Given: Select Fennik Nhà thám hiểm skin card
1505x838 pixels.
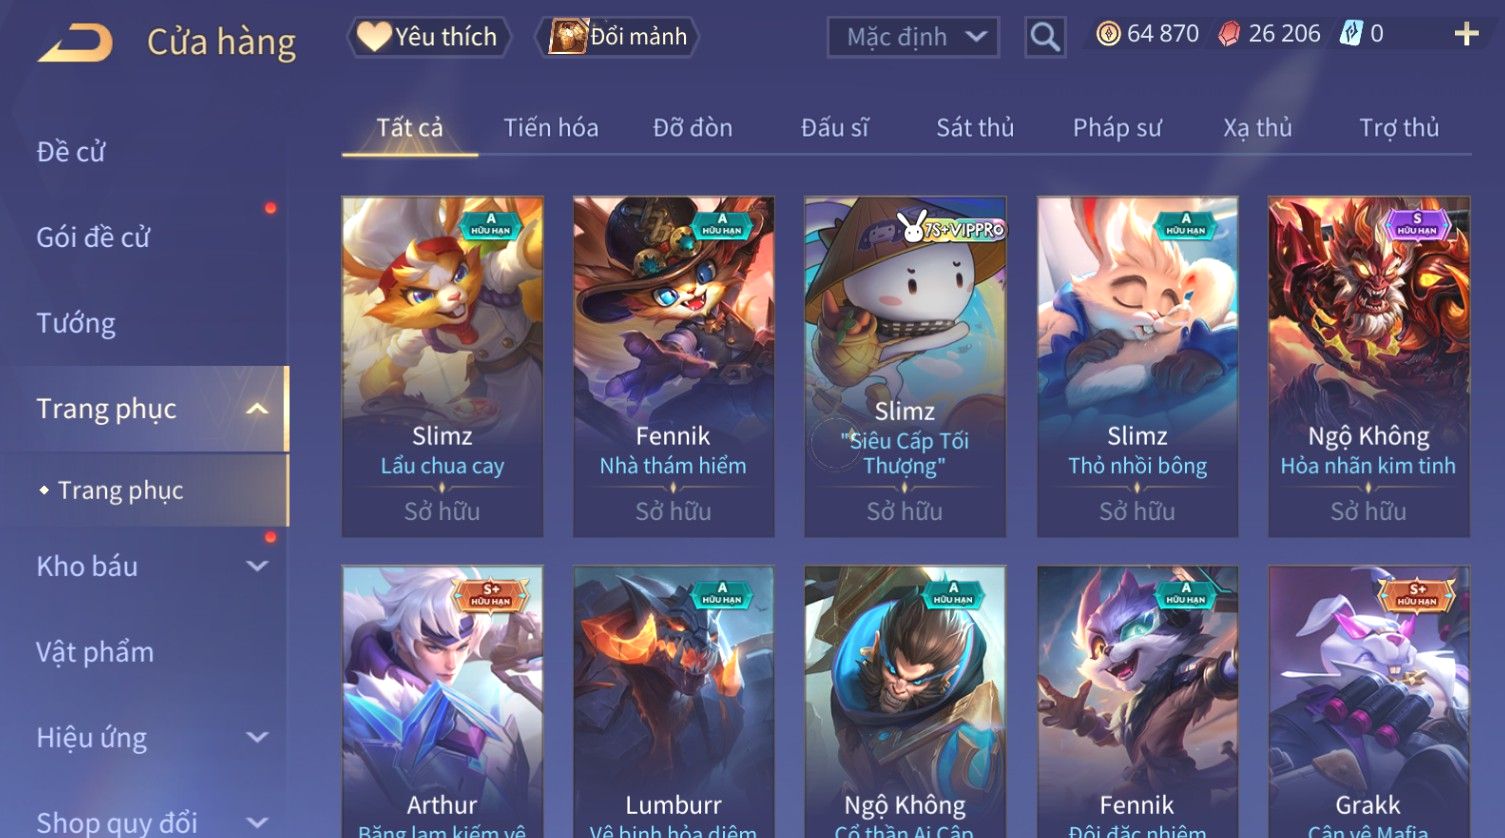Looking at the screenshot, I should coord(673,366).
